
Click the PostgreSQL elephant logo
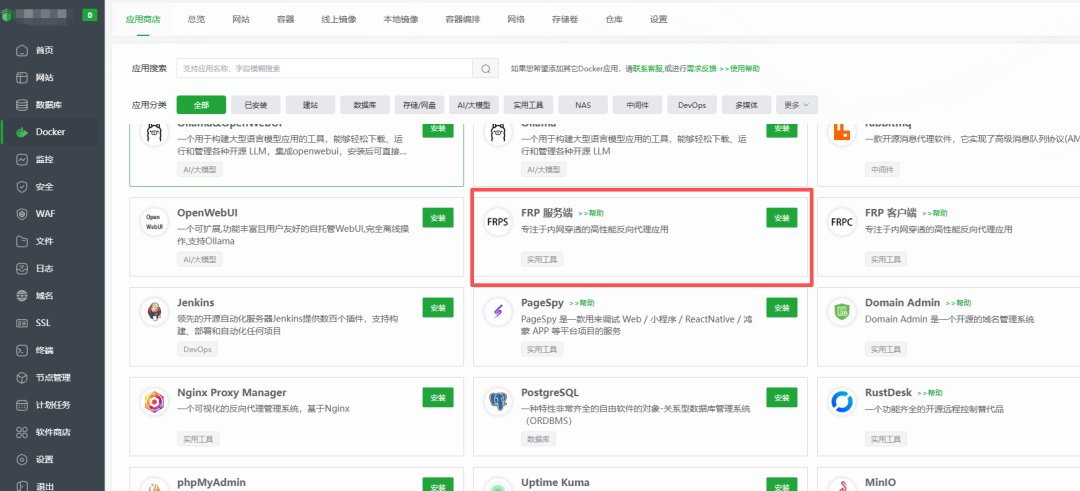[497, 401]
